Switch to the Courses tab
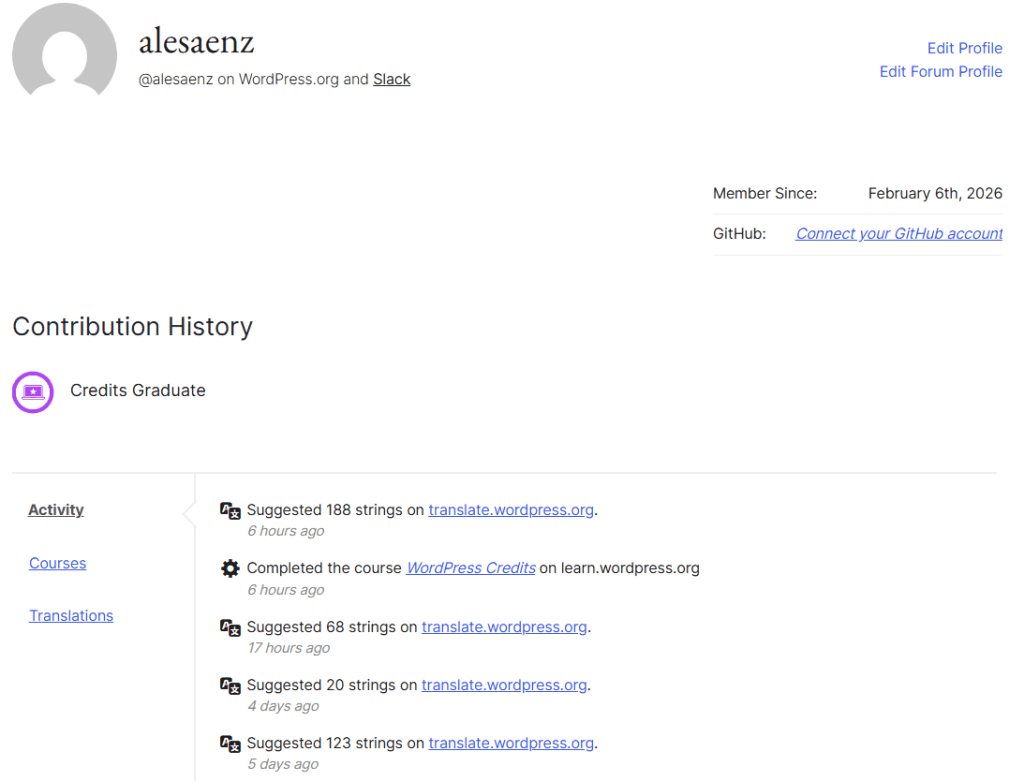 point(58,563)
